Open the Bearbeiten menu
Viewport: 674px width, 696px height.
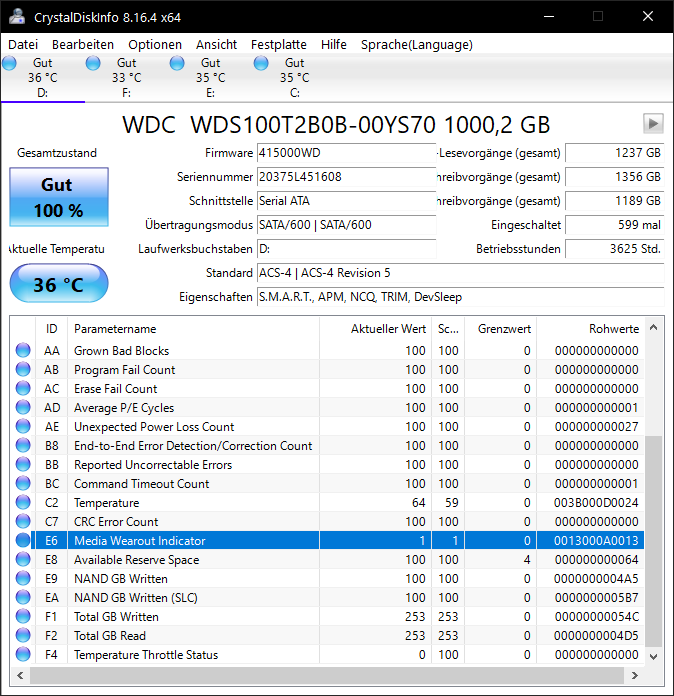[x=83, y=44]
